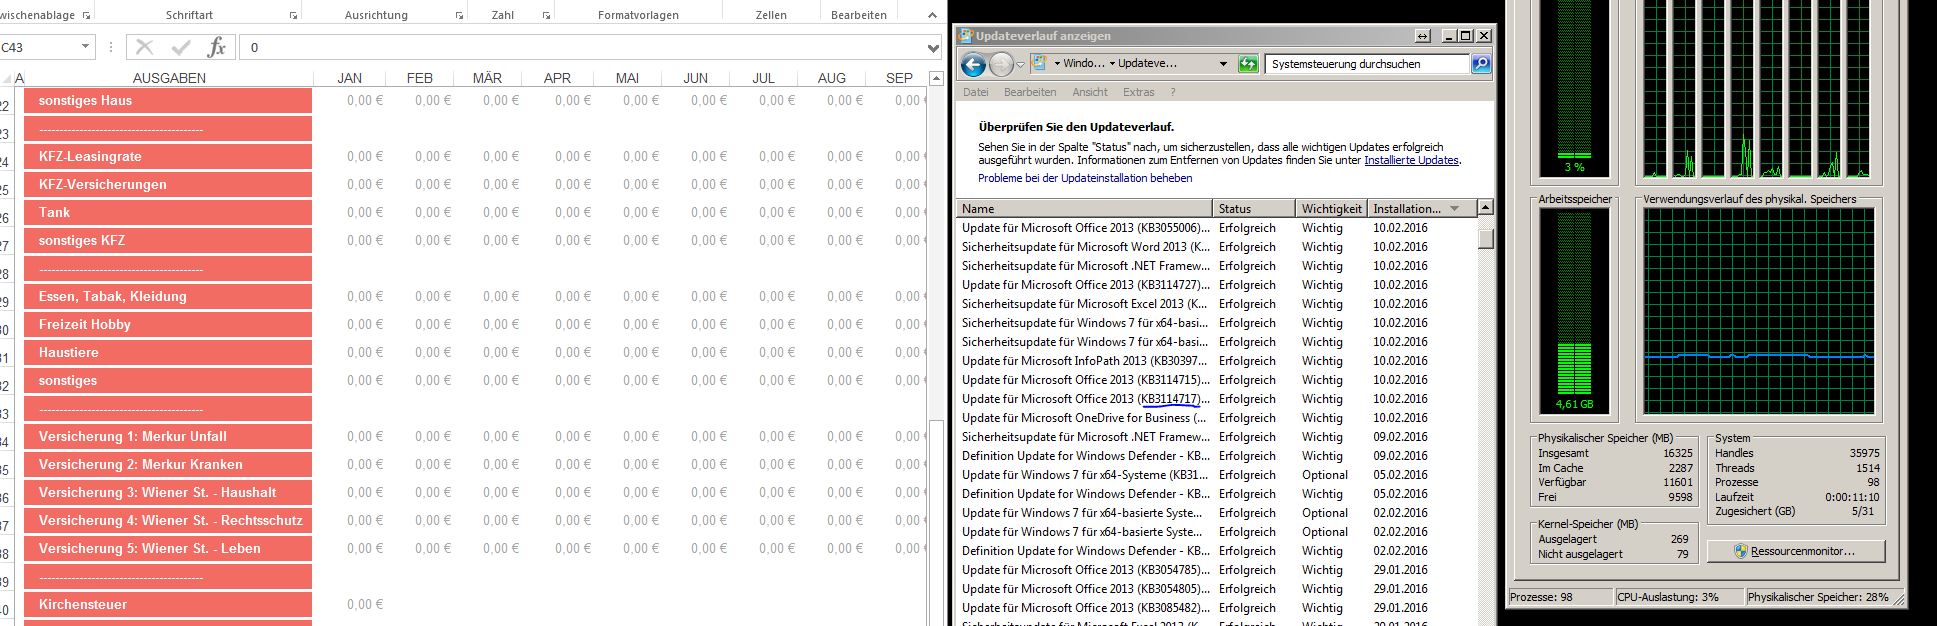Click the Prozesse: 98 status bar entry
This screenshot has width=1937, height=626.
click(x=1560, y=597)
